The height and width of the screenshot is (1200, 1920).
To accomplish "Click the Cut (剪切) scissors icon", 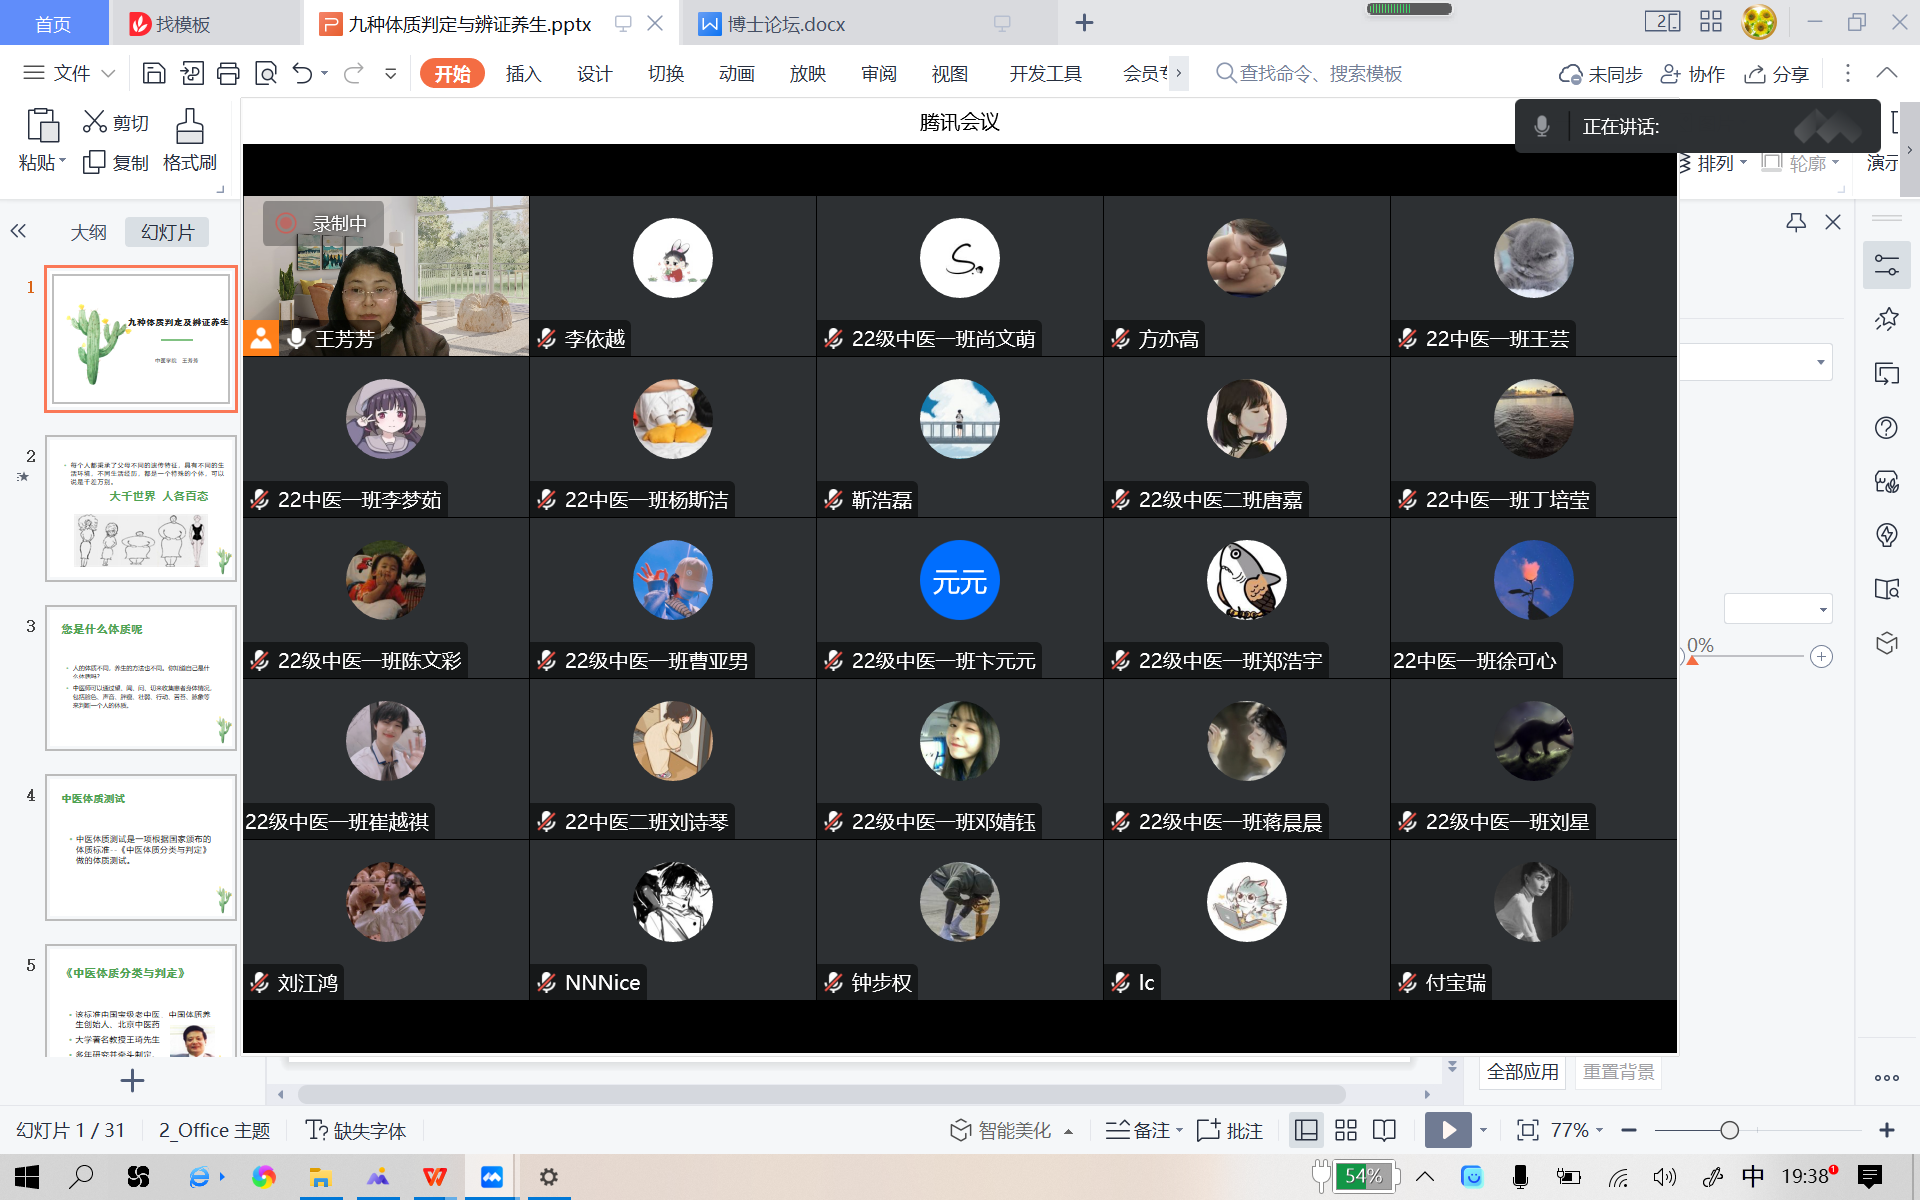I will [95, 122].
